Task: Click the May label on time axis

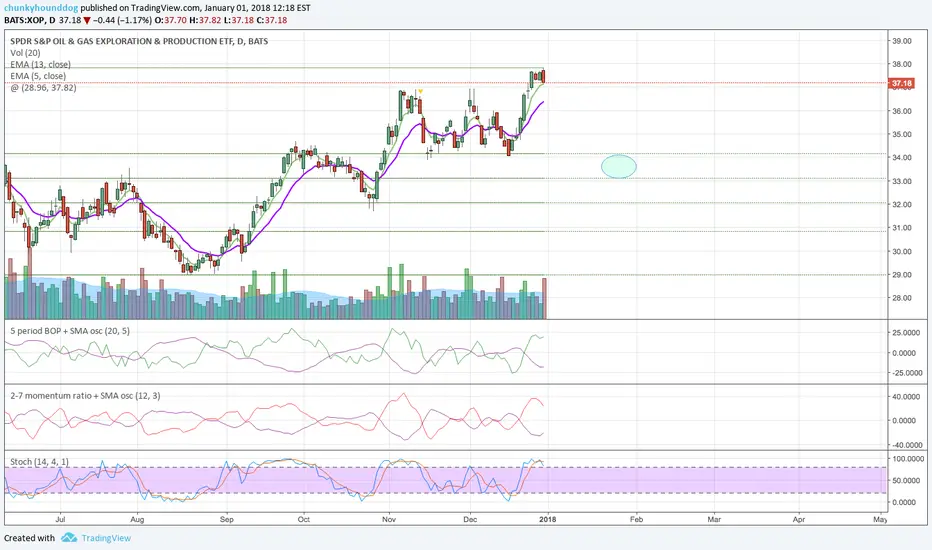Action: coord(880,519)
